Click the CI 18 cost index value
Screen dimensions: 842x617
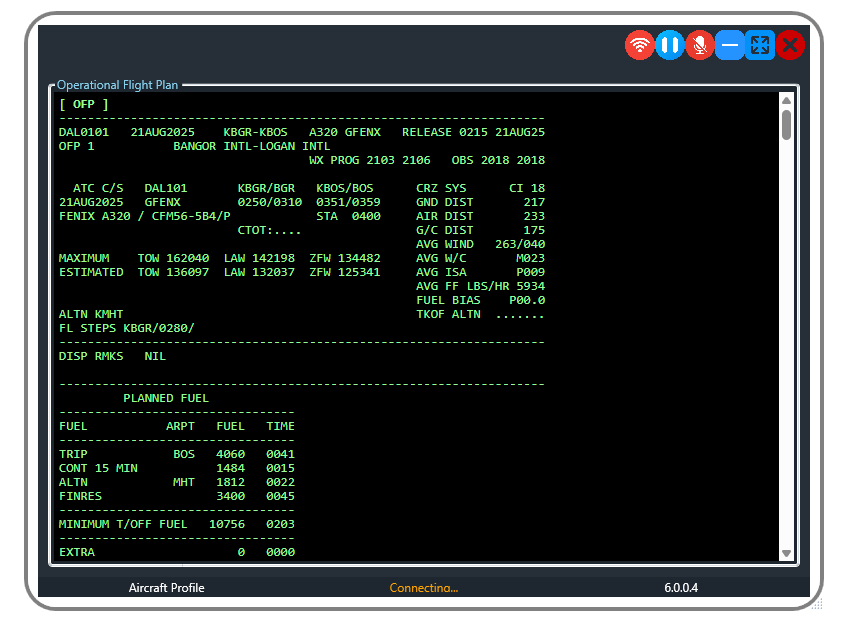pos(527,188)
